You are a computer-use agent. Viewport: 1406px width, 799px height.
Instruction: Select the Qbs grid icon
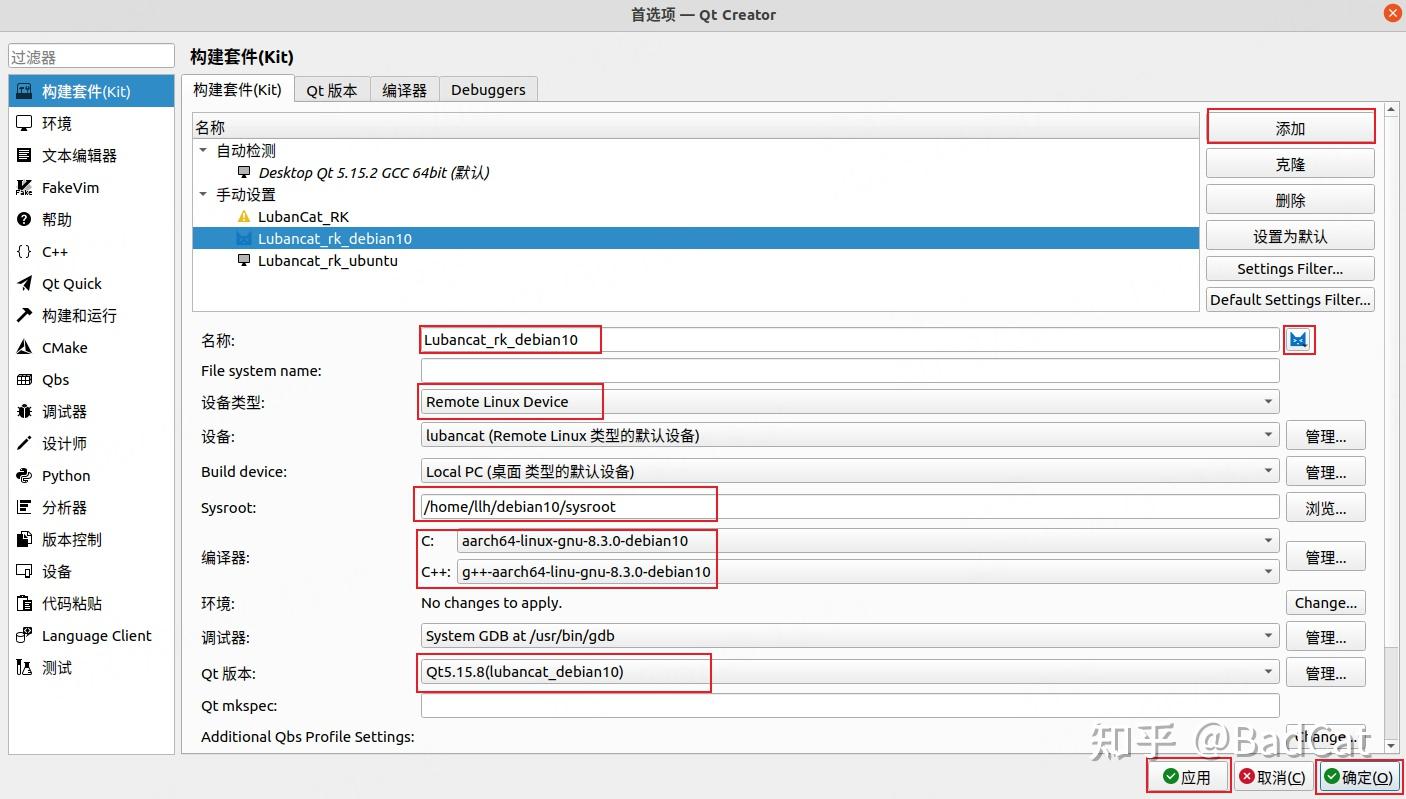[24, 379]
